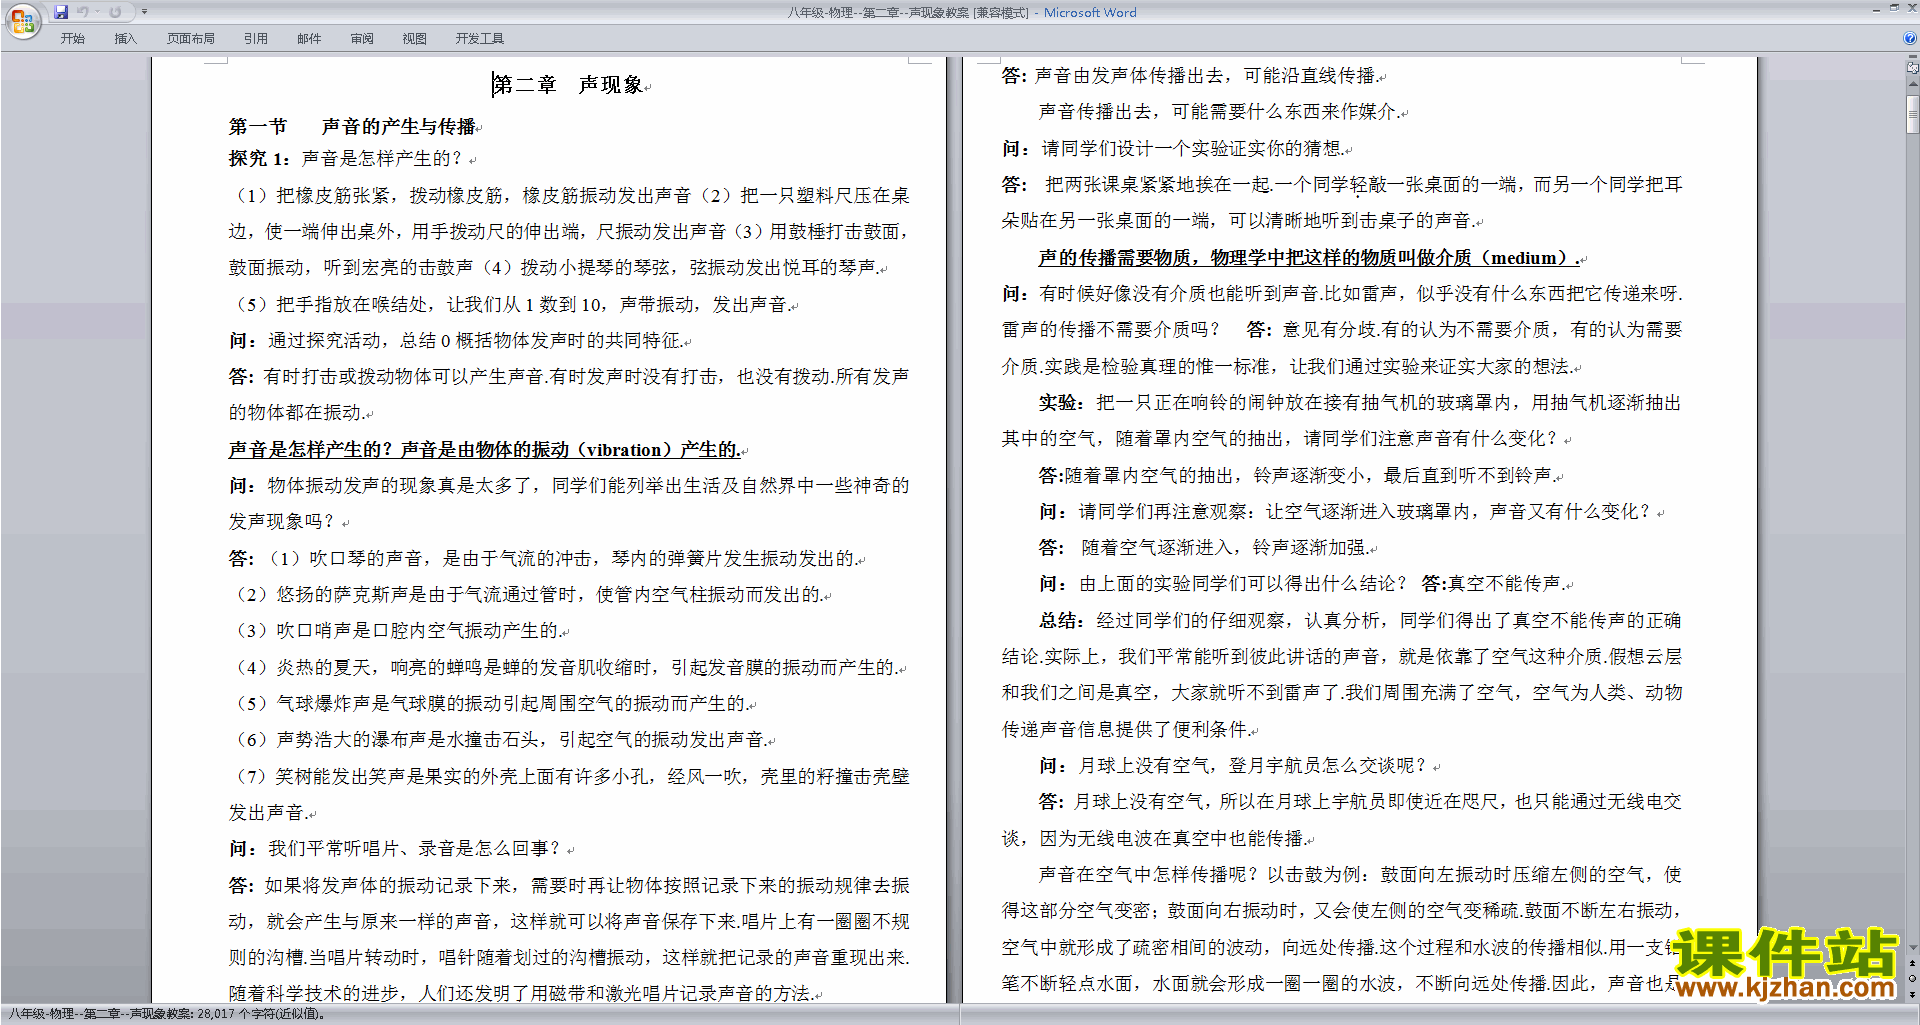Image resolution: width=1920 pixels, height=1025 pixels.
Task: Click subheading '第一节 声音的产生与传播'
Action: pos(352,126)
